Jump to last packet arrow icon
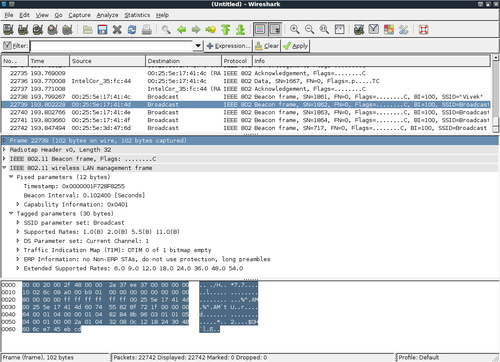This screenshot has height=362, width=500. pos(240,30)
